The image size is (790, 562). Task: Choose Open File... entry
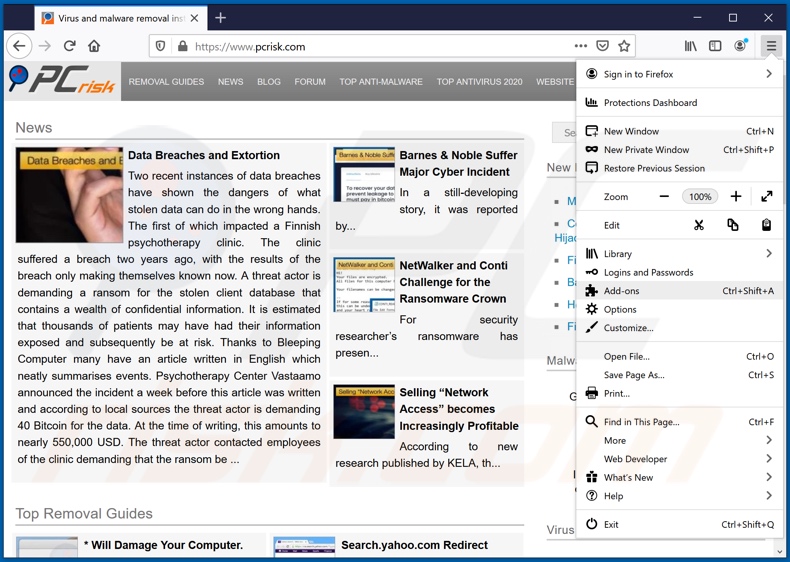[x=679, y=356]
